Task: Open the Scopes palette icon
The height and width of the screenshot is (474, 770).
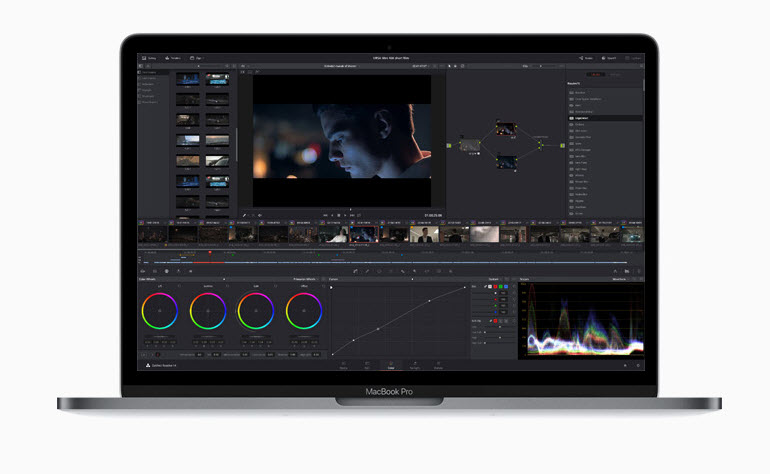Action: [627, 271]
